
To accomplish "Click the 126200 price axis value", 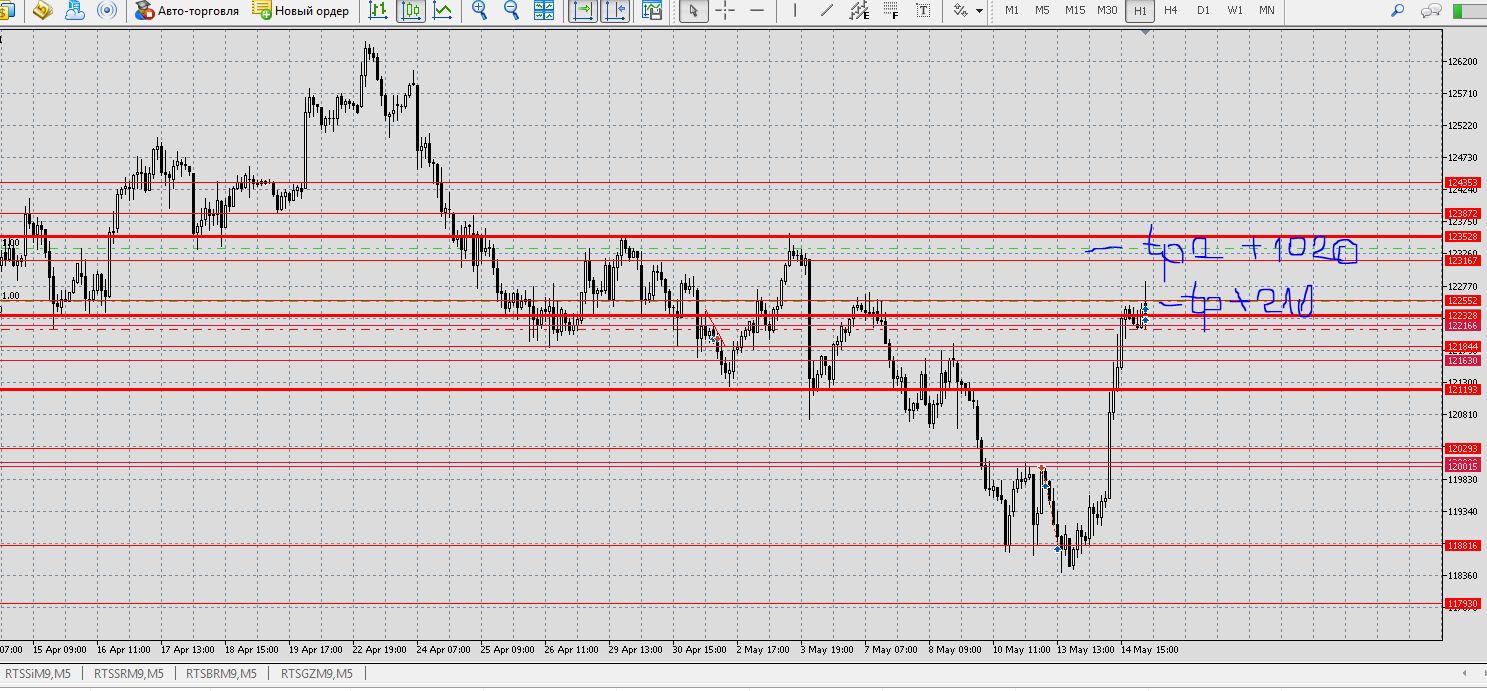I will [x=1462, y=61].
